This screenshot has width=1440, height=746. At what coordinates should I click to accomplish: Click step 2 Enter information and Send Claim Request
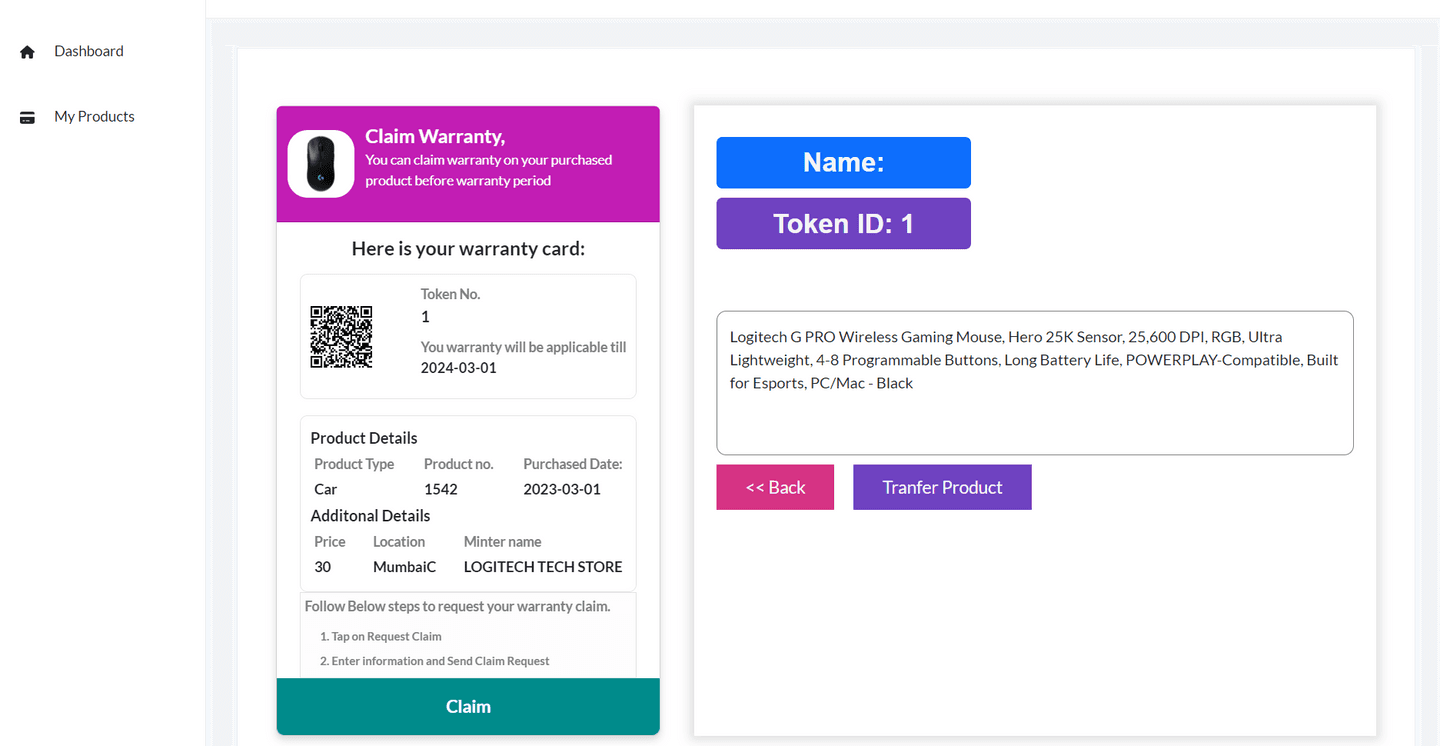coord(435,661)
